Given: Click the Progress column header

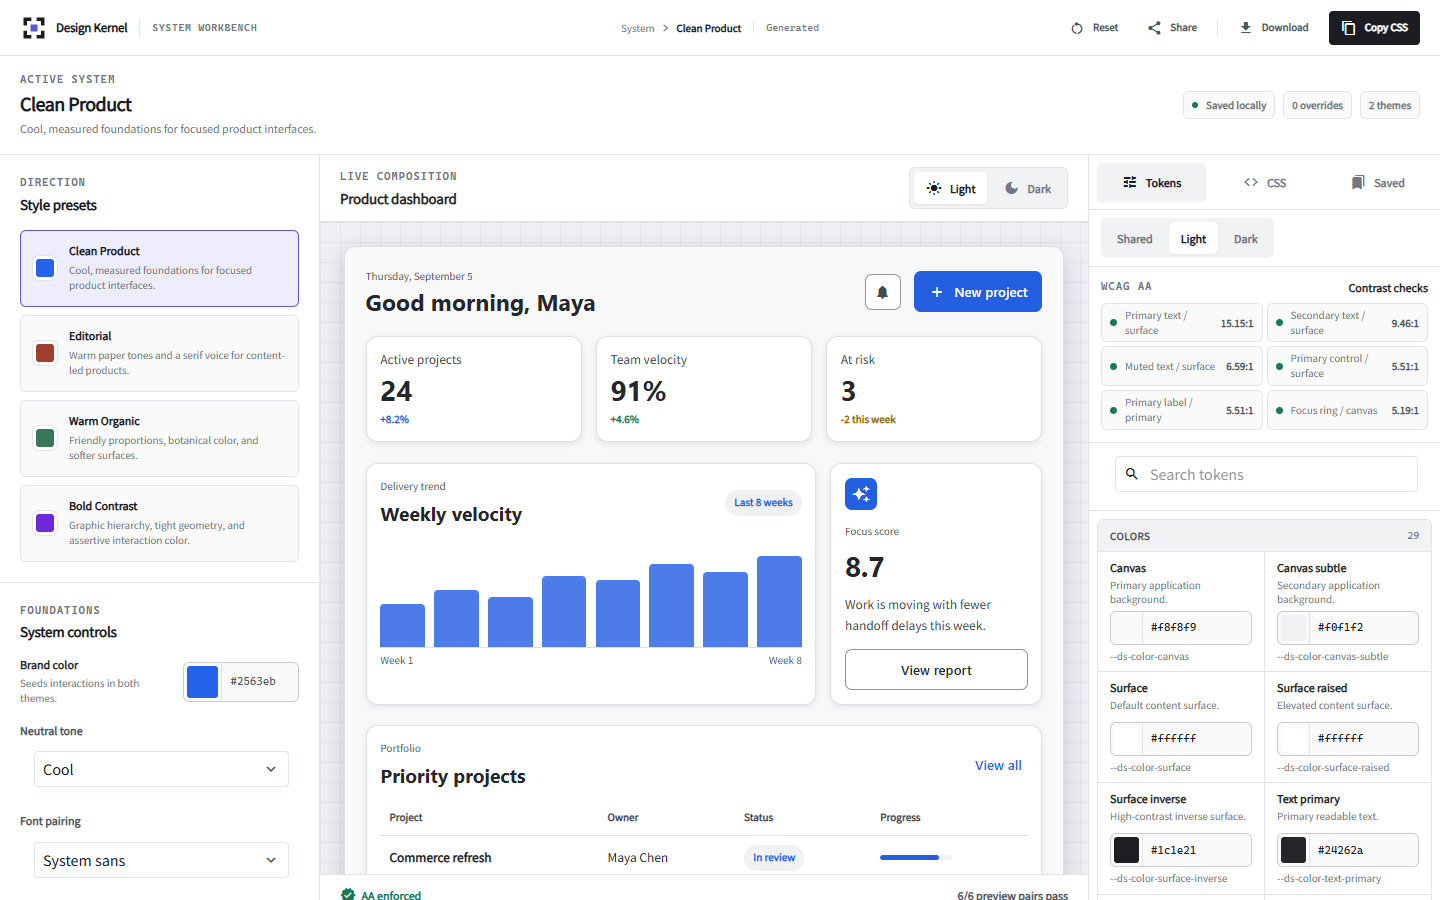Looking at the screenshot, I should click(x=900, y=818).
